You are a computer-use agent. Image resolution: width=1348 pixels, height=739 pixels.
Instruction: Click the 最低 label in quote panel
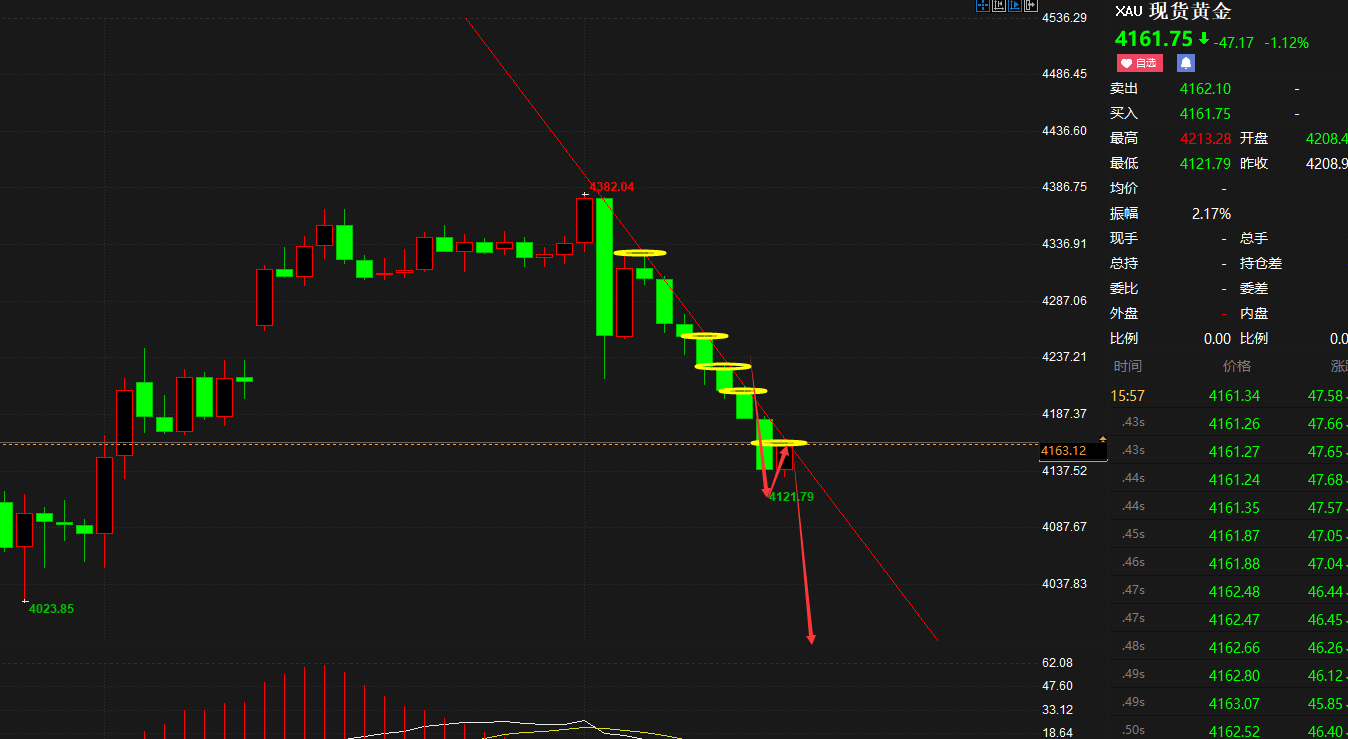point(1124,163)
